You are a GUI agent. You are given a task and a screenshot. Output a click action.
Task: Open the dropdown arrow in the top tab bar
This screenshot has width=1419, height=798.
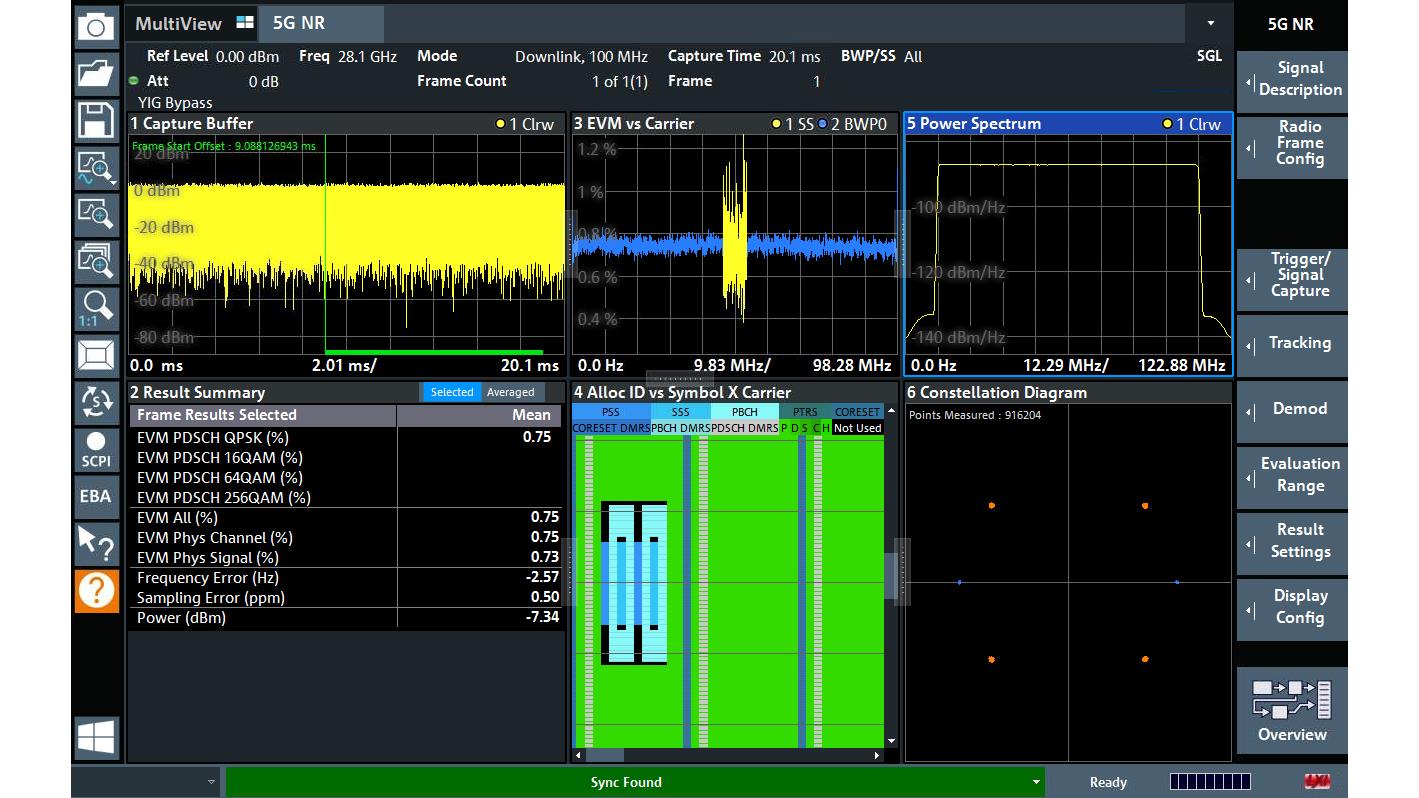point(1211,23)
